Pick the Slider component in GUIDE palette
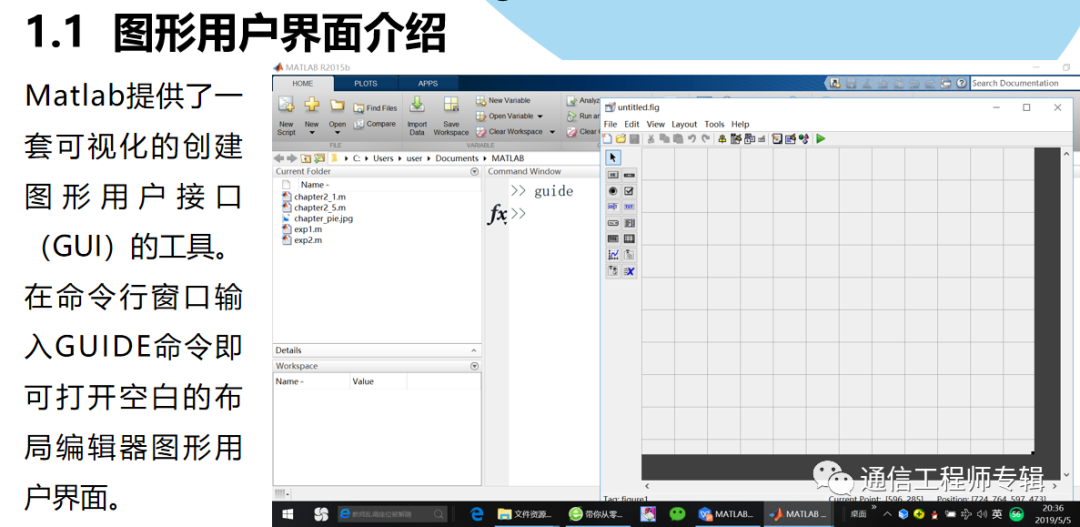The image size is (1080, 527). pos(629,175)
